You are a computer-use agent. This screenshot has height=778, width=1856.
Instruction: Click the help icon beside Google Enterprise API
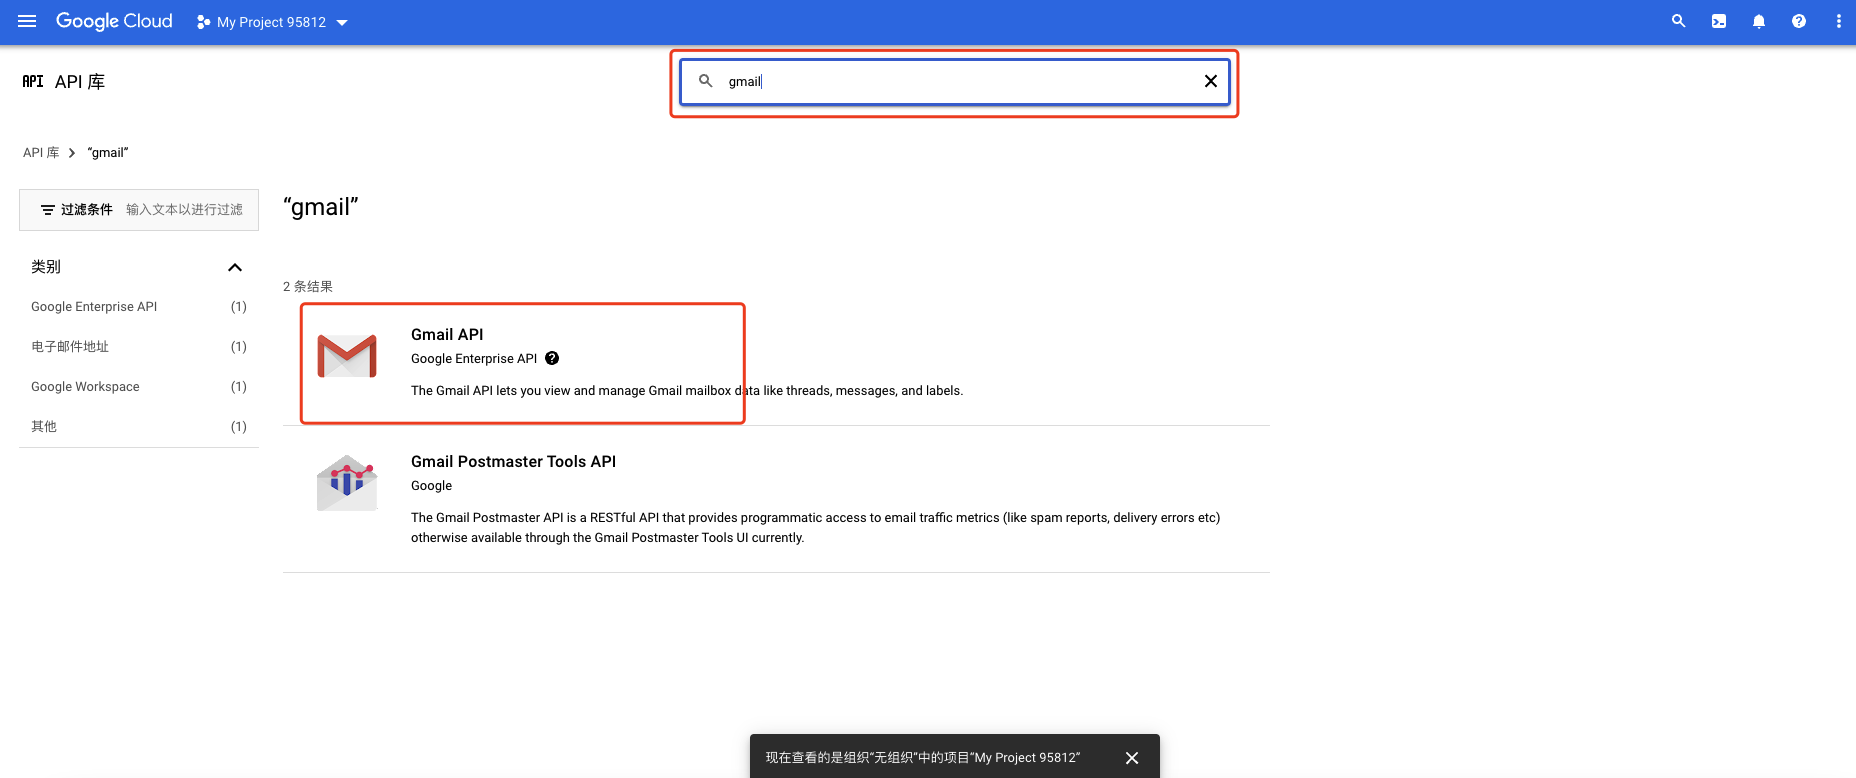coord(552,358)
